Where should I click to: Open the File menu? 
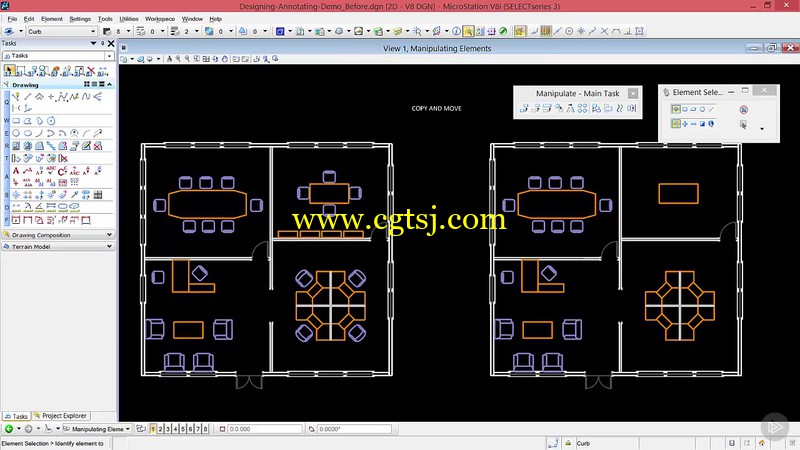tap(12, 19)
